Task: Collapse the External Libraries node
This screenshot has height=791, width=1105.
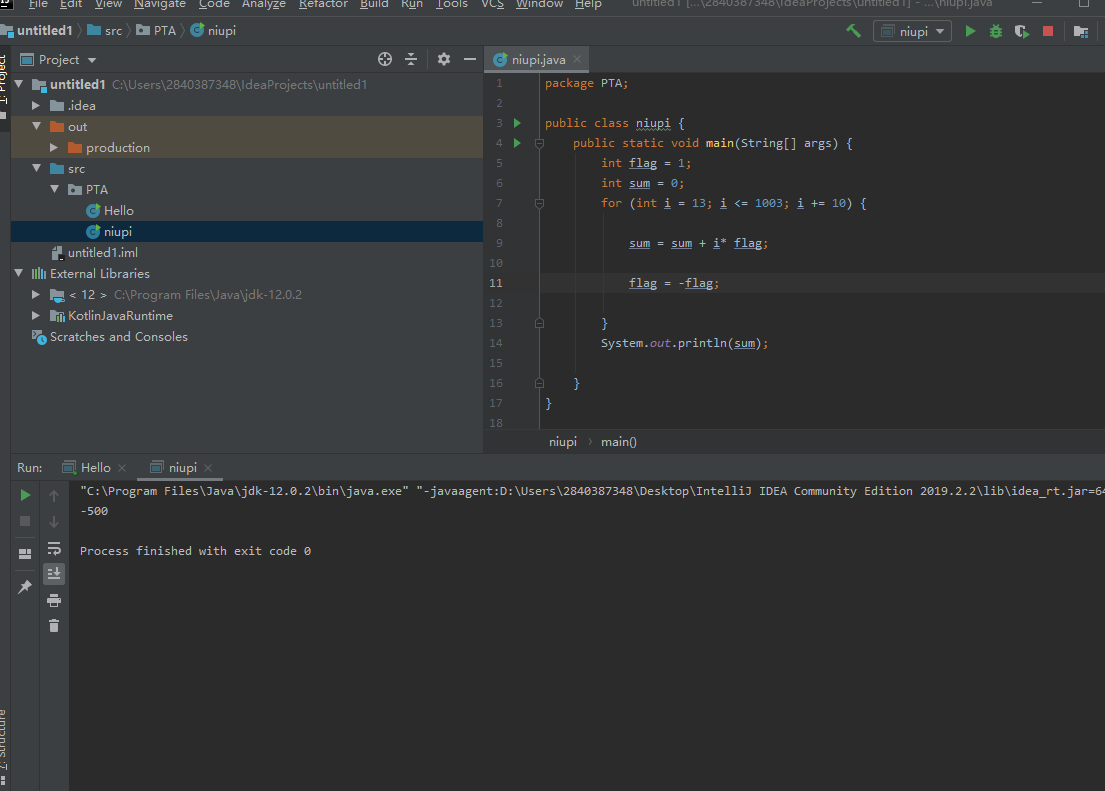Action: (x=19, y=274)
